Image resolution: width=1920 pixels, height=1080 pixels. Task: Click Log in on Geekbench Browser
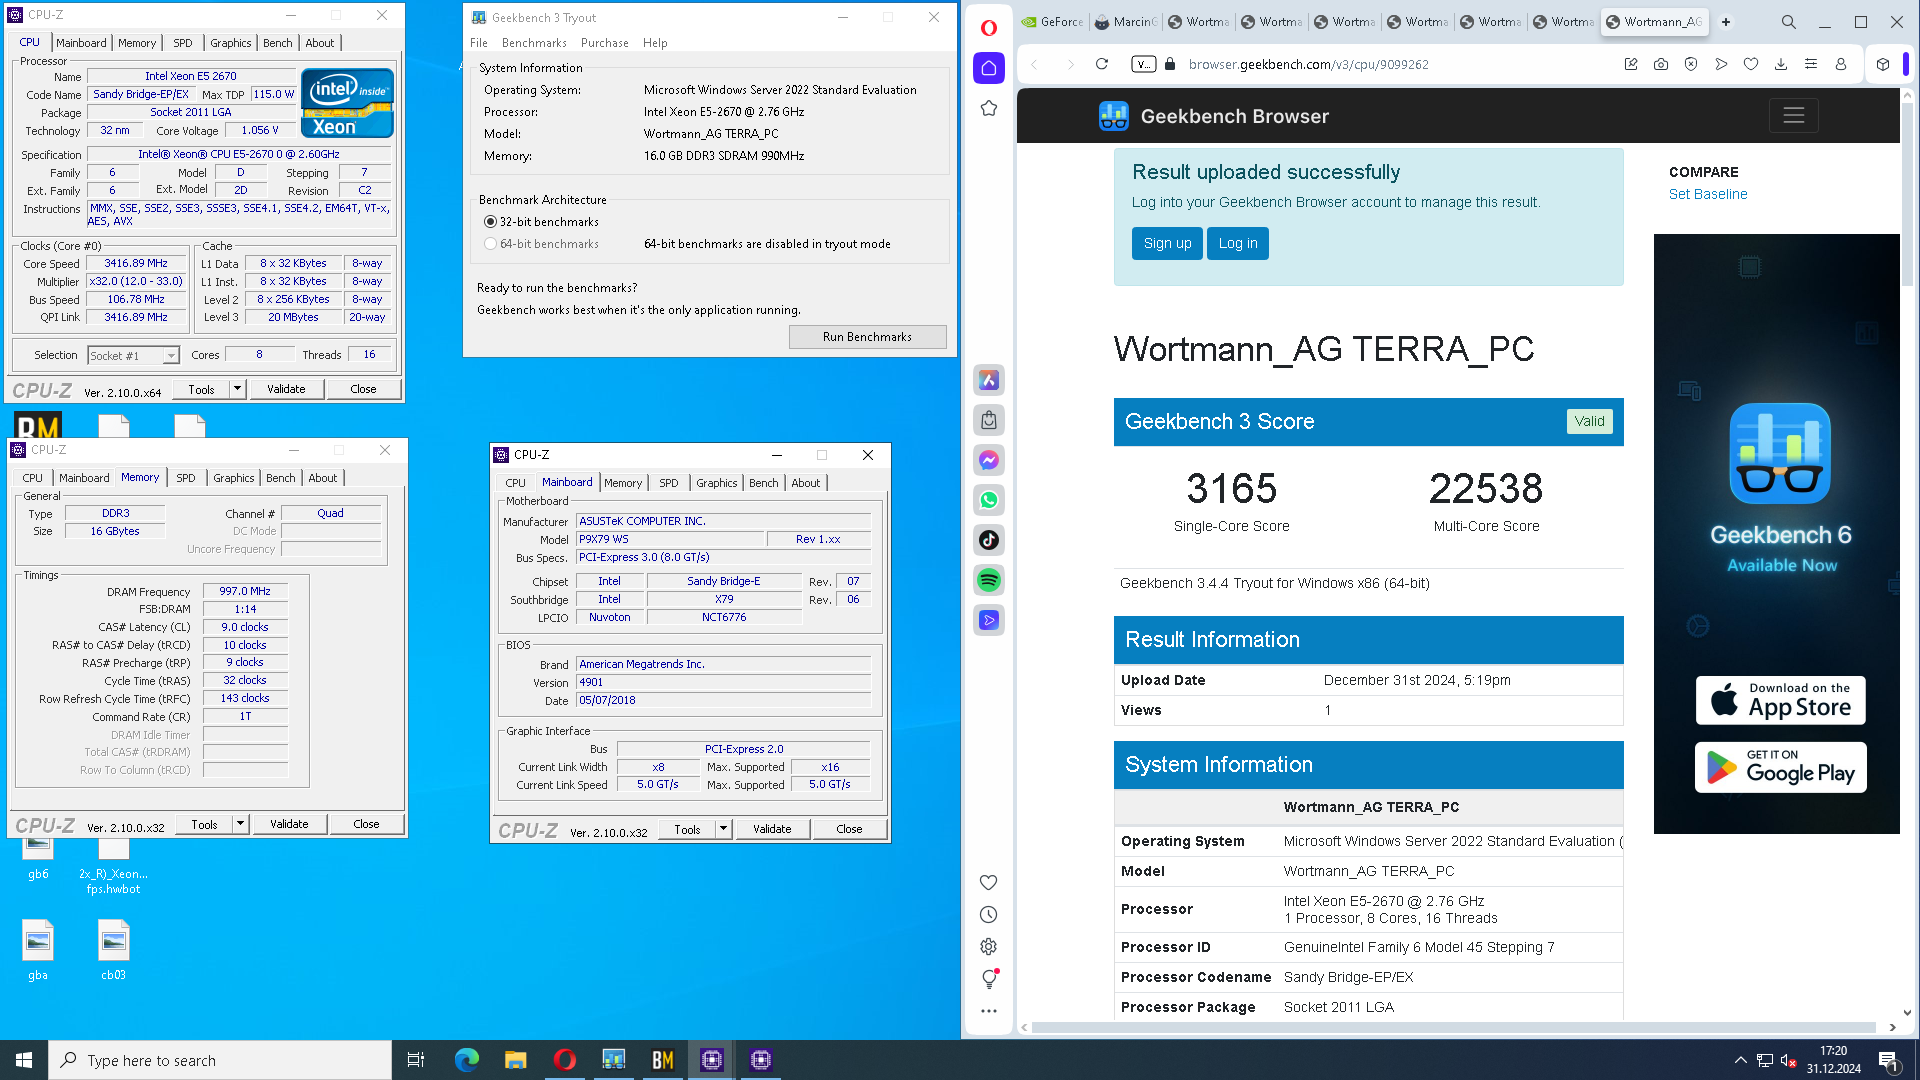click(x=1238, y=243)
